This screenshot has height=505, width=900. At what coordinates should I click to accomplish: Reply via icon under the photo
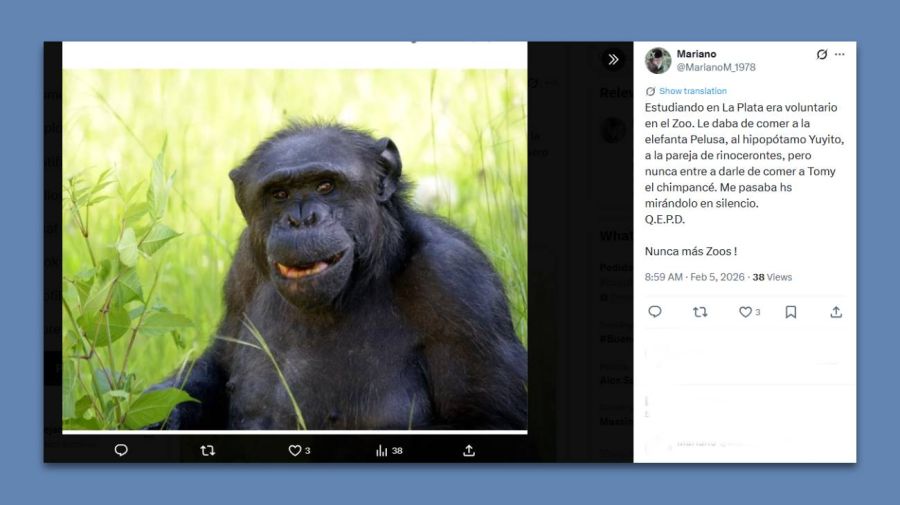[121, 450]
